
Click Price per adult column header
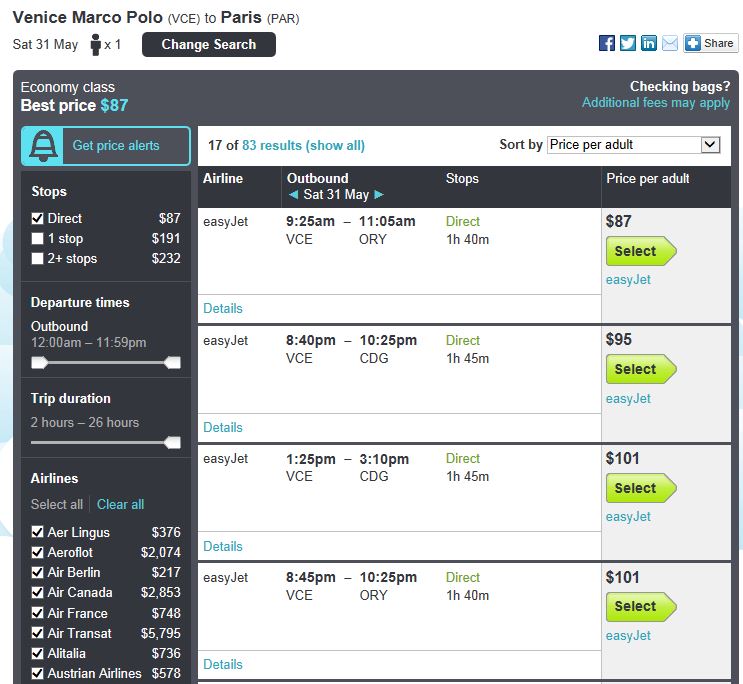[648, 179]
